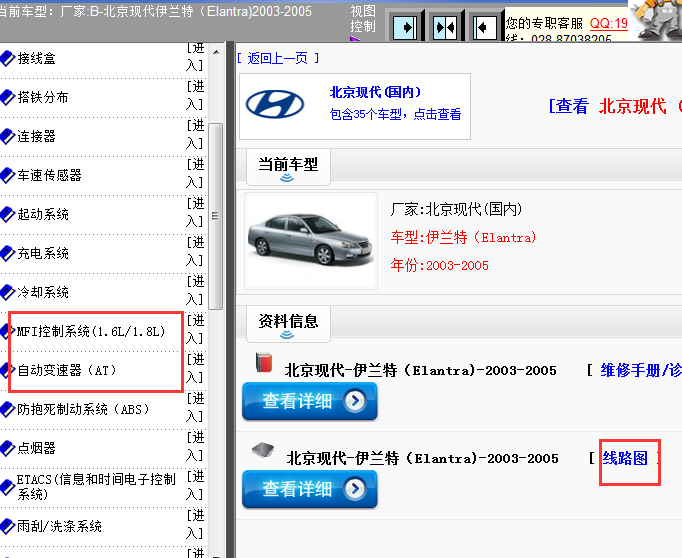Viewport: 682px width, 558px height.
Task: Open ETACS(信息和时间电子控制系统) entry
Action: click(x=96, y=487)
